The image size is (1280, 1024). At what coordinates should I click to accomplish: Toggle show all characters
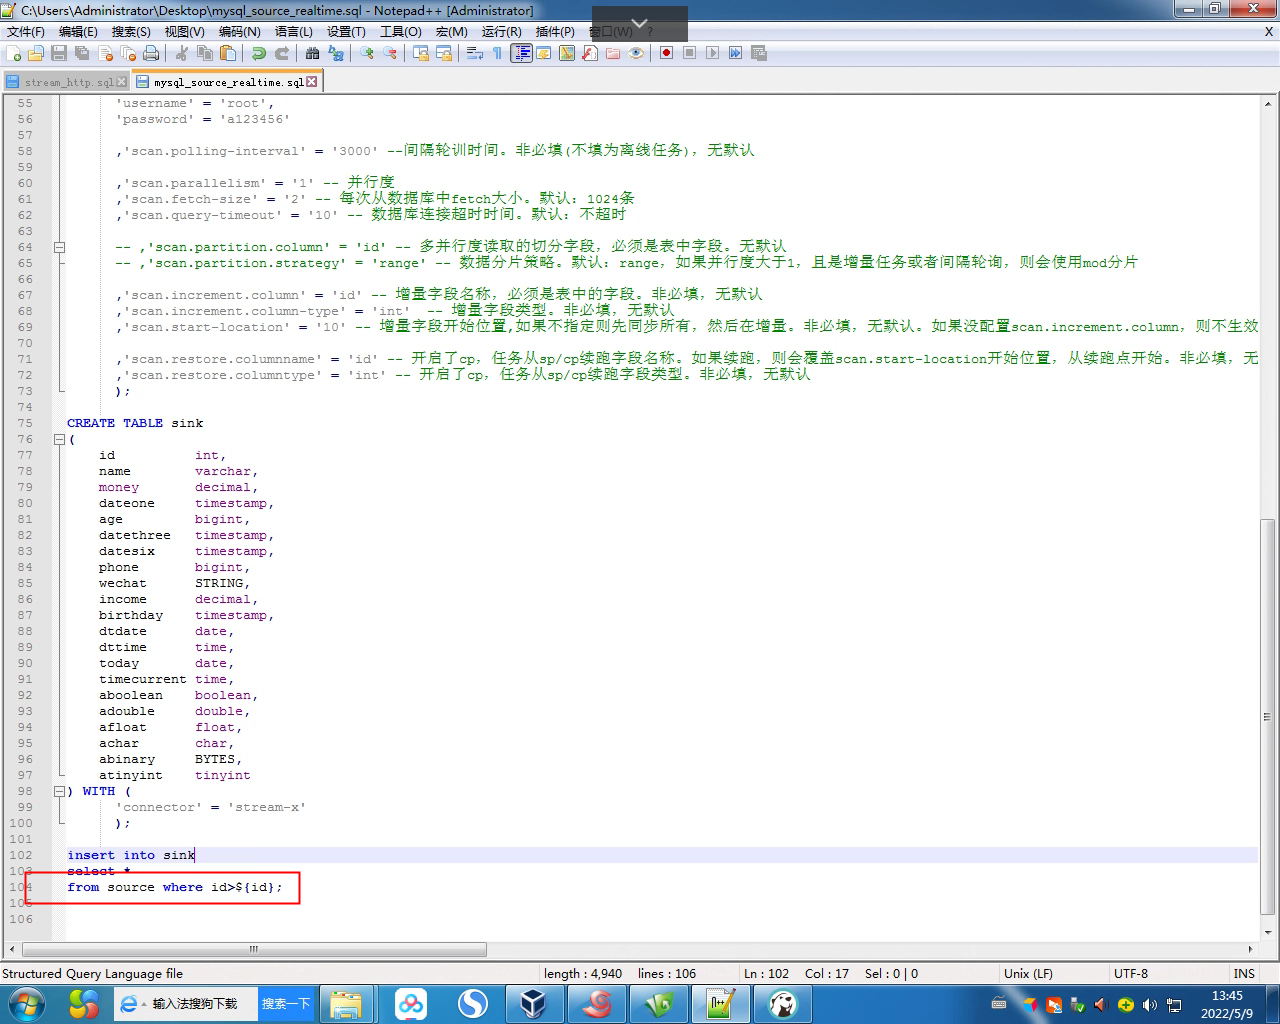coord(498,53)
